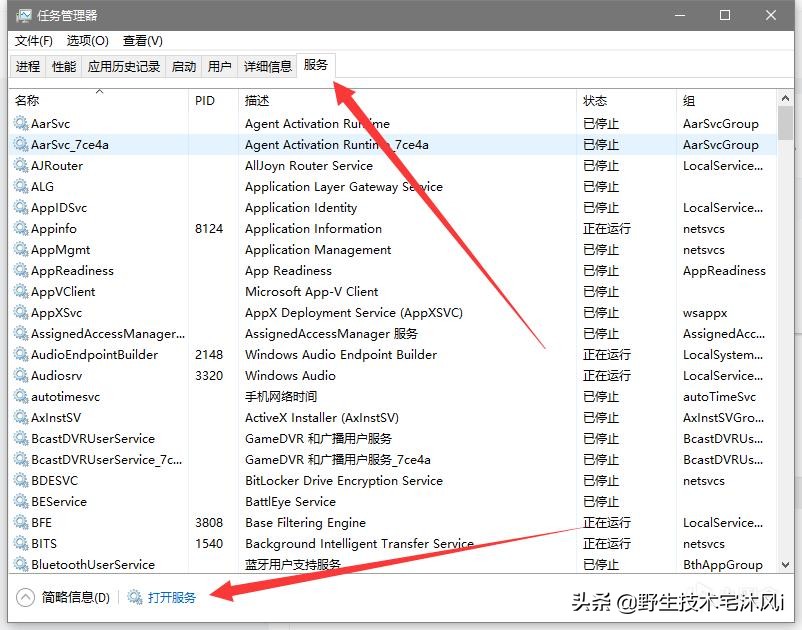
Task: Click the gear icon beside ALG service
Action: tap(20, 187)
